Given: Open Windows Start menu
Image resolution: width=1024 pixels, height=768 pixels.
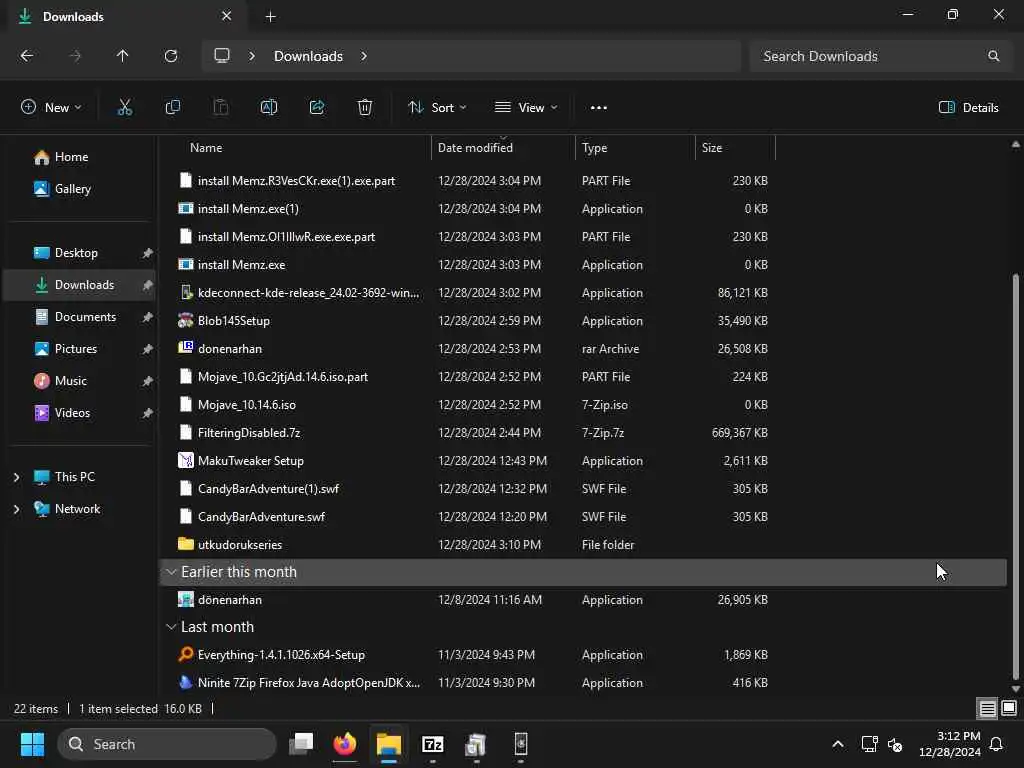Looking at the screenshot, I should [32, 744].
